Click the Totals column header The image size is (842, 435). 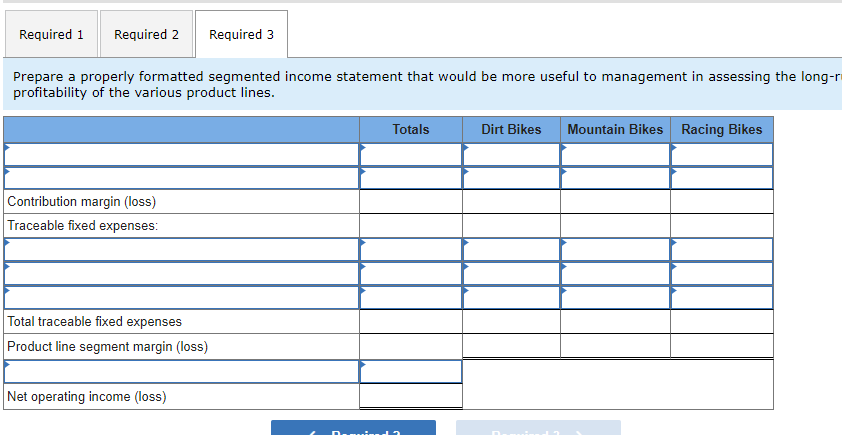click(x=411, y=129)
